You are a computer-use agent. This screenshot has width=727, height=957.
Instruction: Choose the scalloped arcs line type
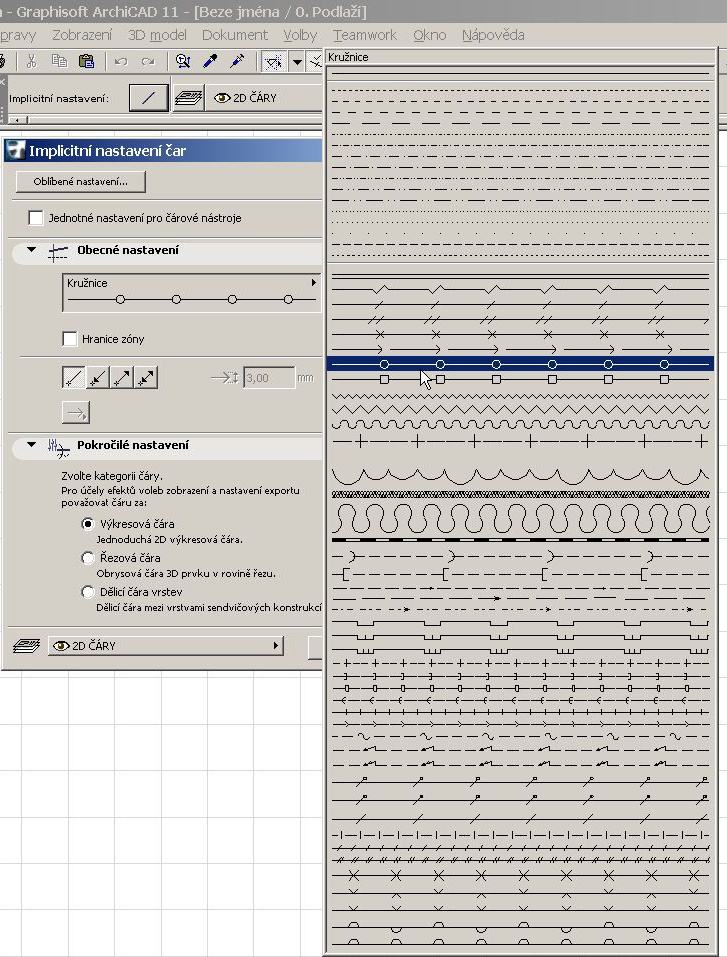[x=520, y=475]
